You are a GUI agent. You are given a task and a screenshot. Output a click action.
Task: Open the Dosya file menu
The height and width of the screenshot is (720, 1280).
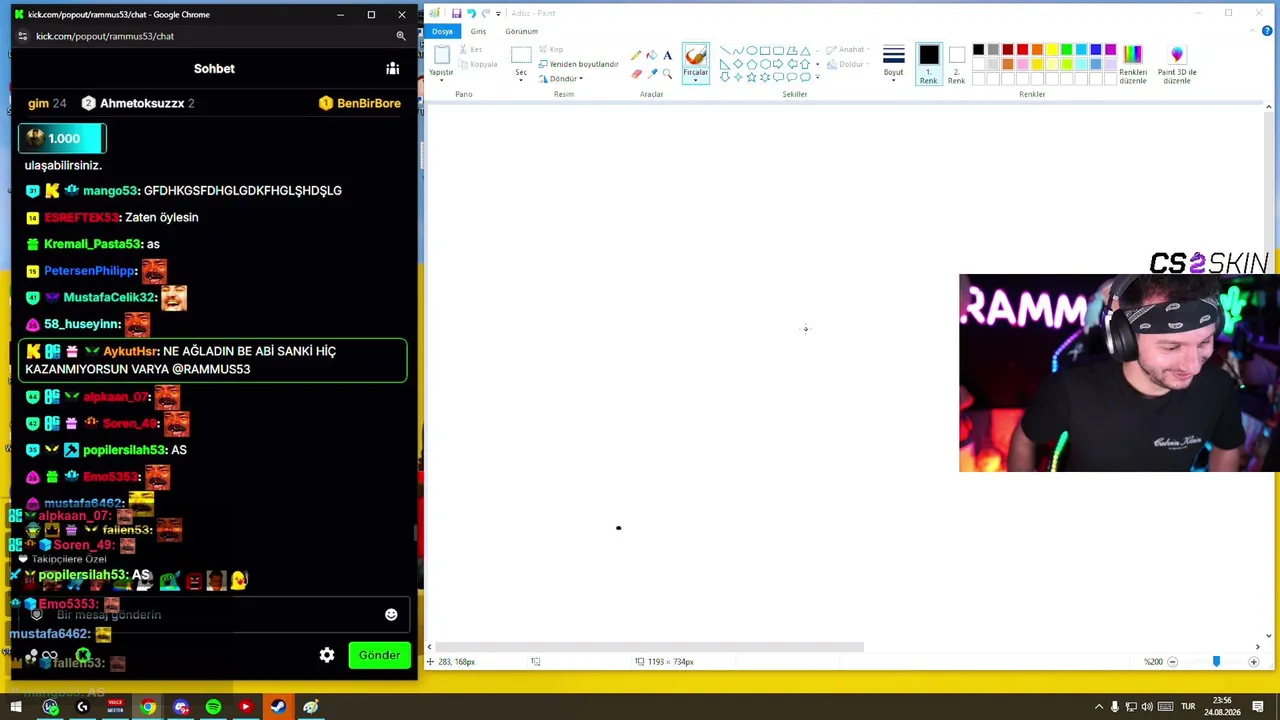442,32
